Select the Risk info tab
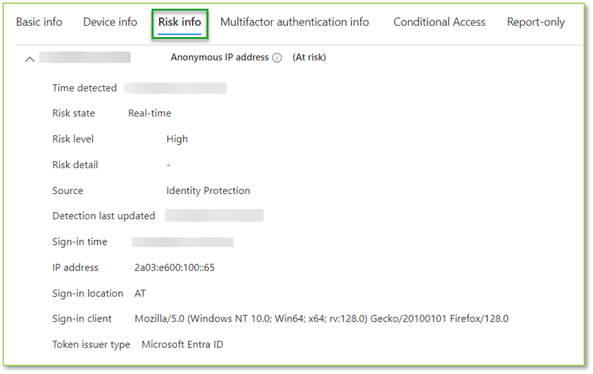593x374 pixels. pyautogui.click(x=180, y=23)
